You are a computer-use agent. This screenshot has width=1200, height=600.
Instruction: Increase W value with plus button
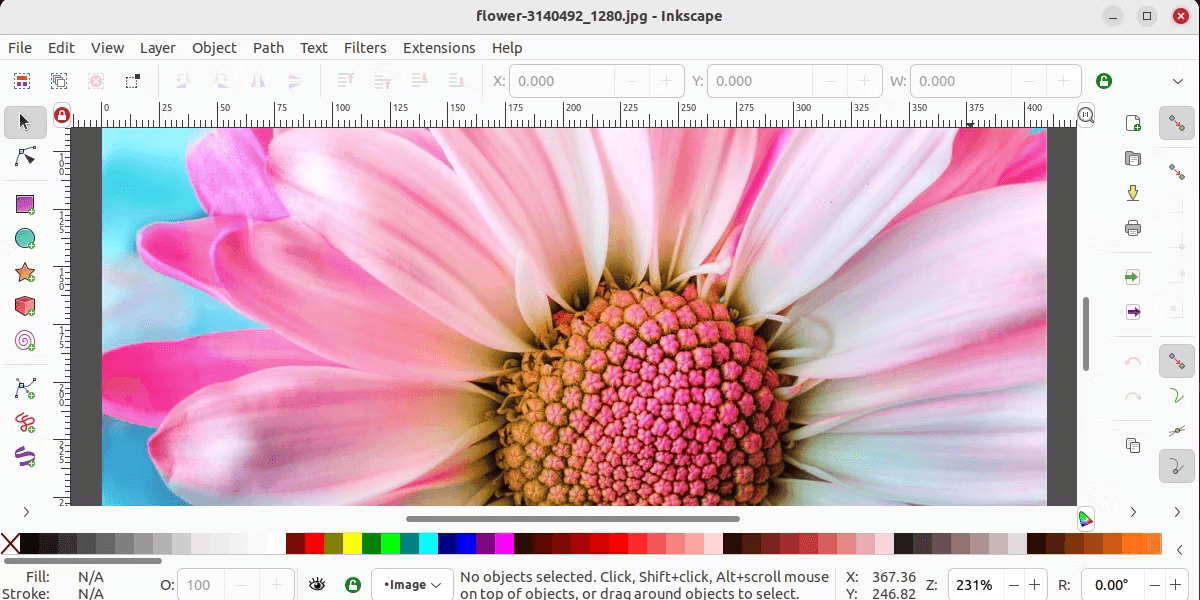(1064, 81)
